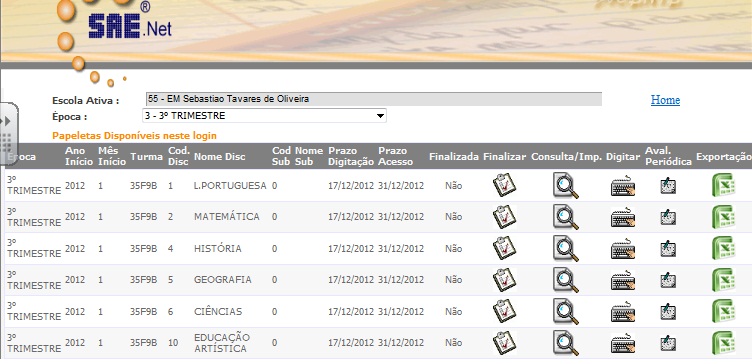Screen dimensions: 752x364
Task: Export L.PORTUGUESA via Excel icon
Action: click(723, 185)
